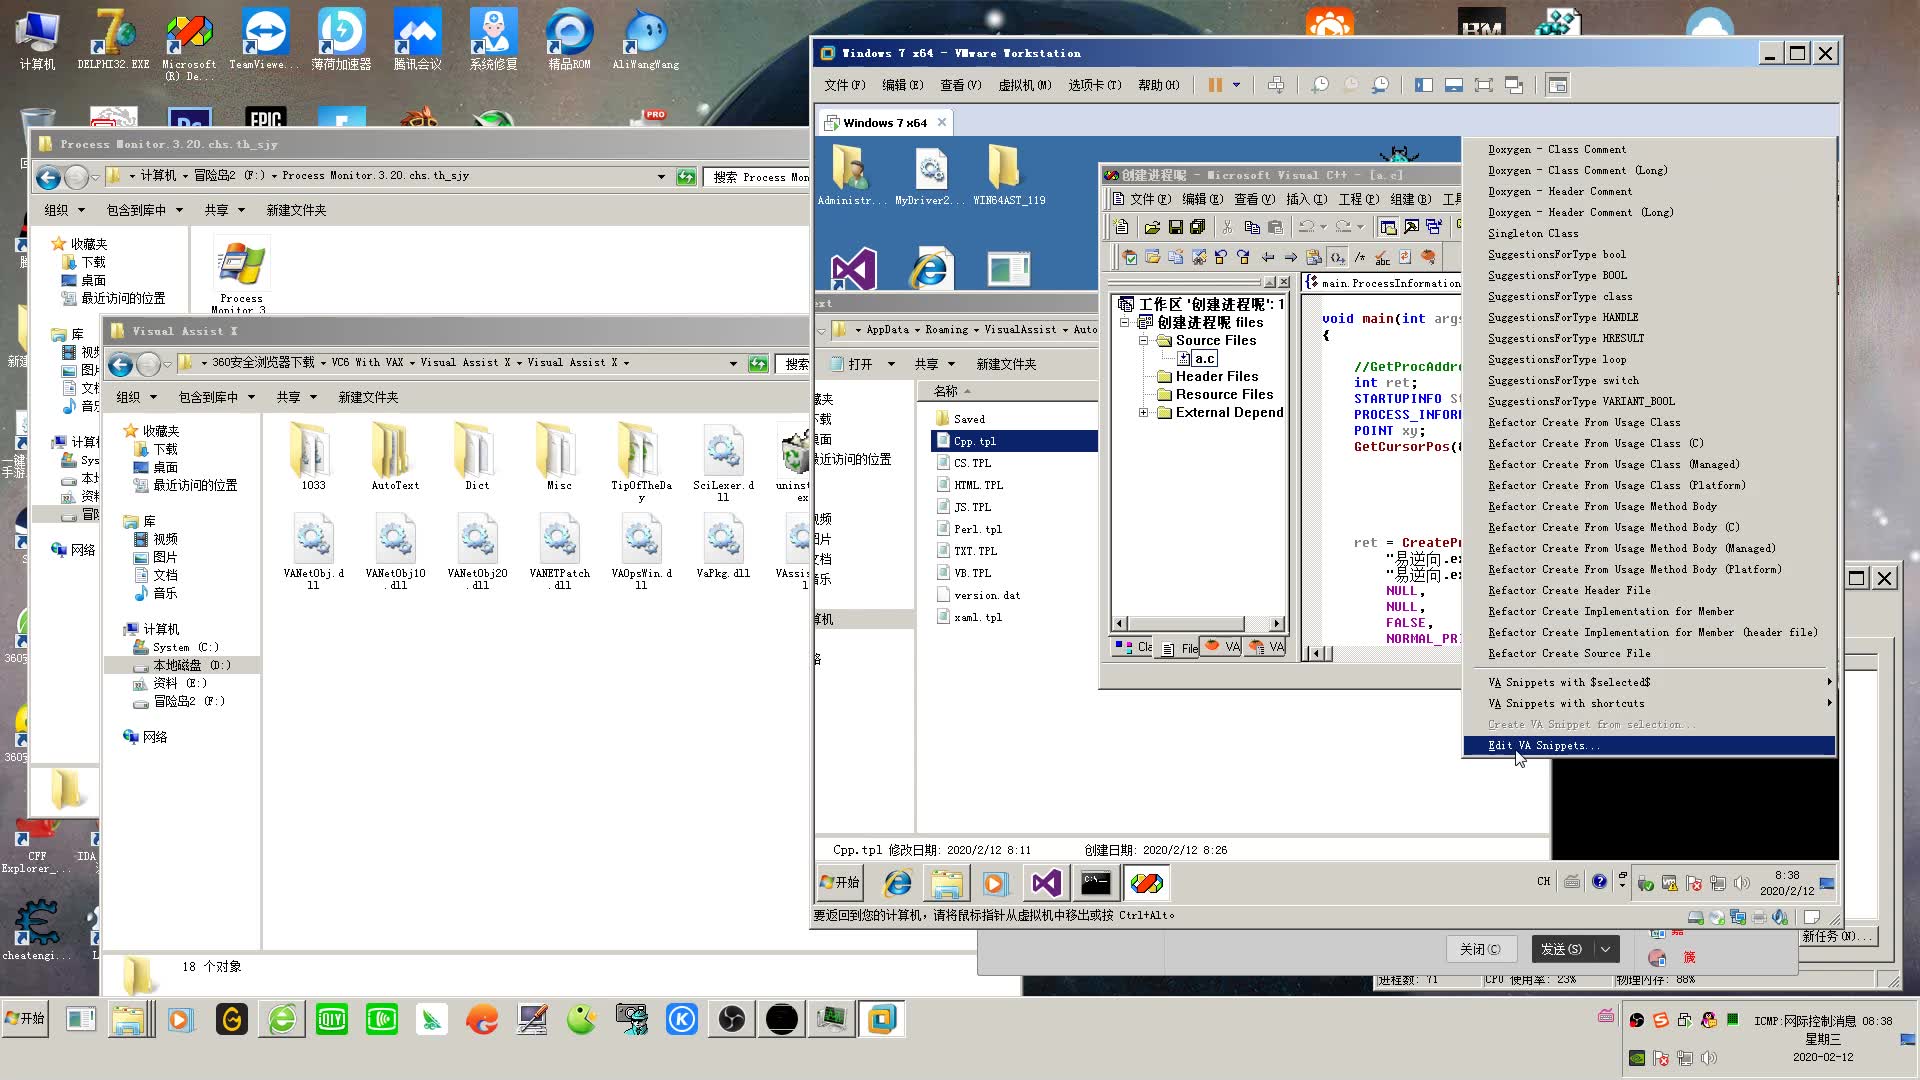
Task: Select 本地磁盘 (D:) in Visual Assist X navigation tree
Action: coord(182,665)
